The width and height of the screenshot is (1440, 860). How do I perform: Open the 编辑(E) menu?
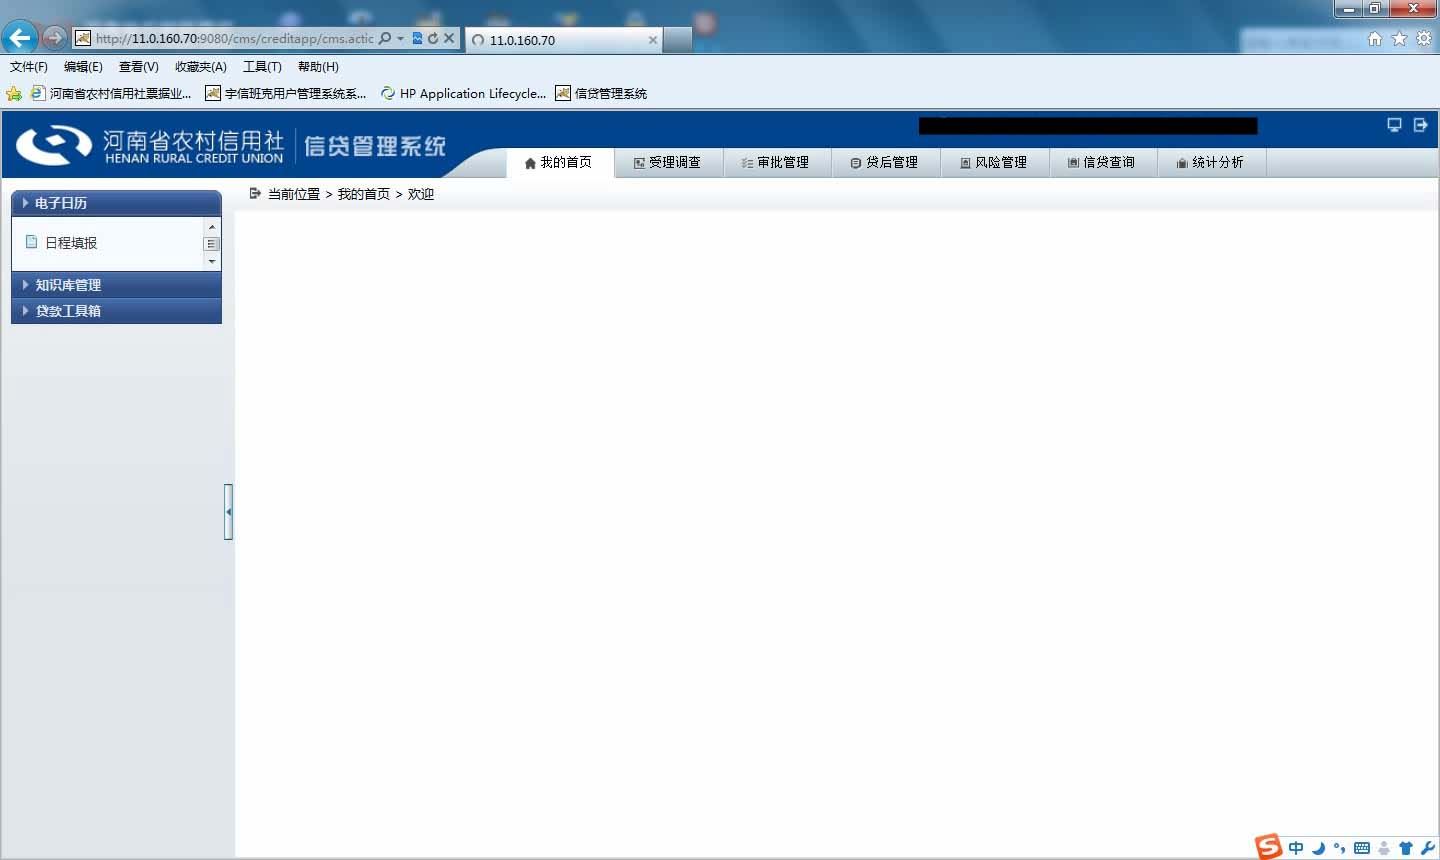click(83, 67)
